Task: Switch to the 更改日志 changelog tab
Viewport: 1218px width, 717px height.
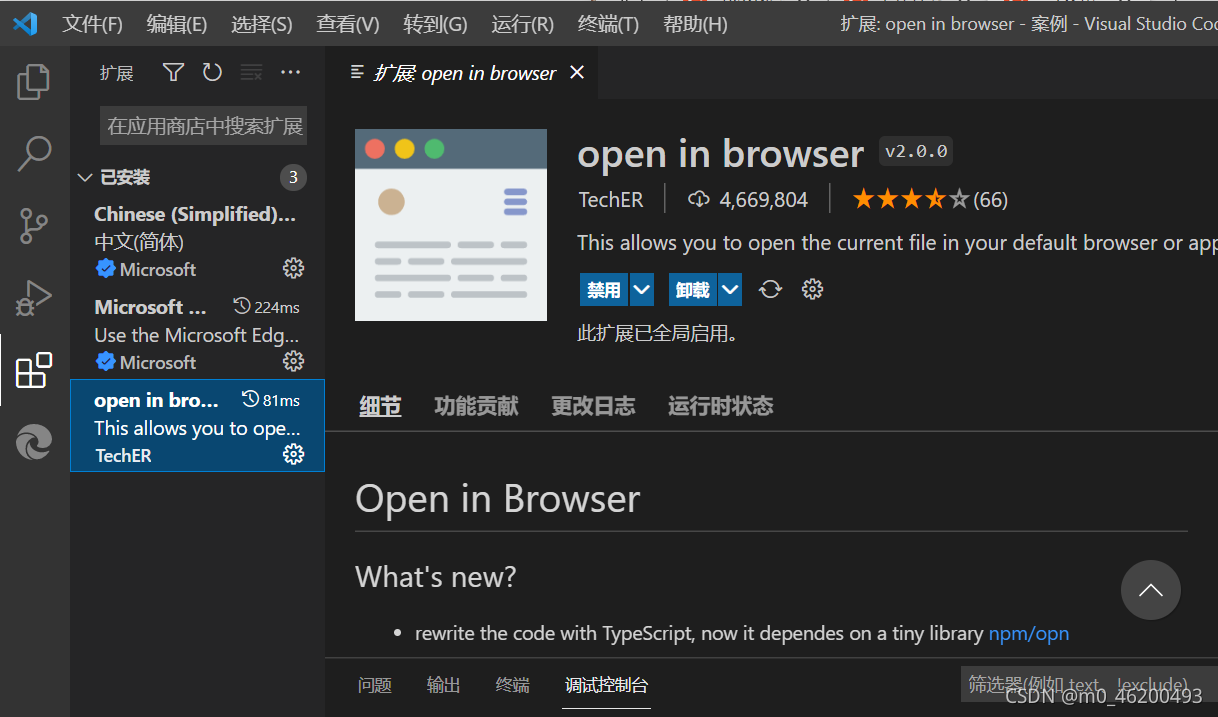Action: tap(593, 406)
